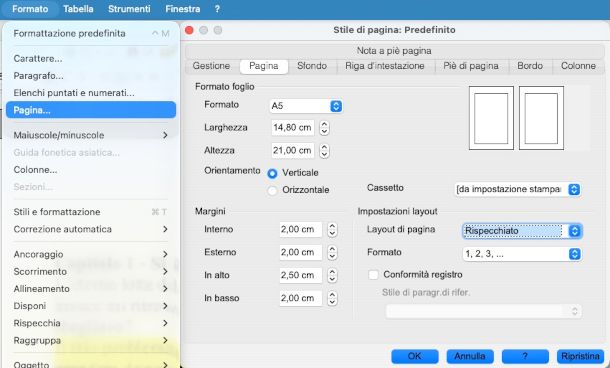Click the Esterno margin field
This screenshot has height=368, width=610.
point(300,252)
